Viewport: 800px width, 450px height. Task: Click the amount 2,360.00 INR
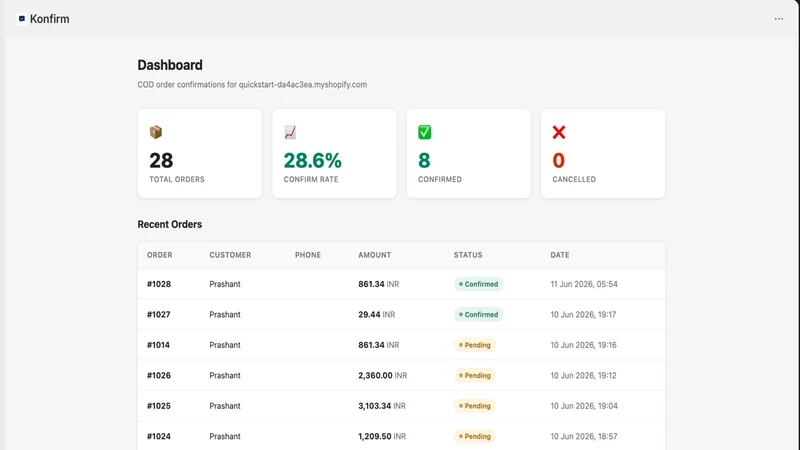[383, 376]
